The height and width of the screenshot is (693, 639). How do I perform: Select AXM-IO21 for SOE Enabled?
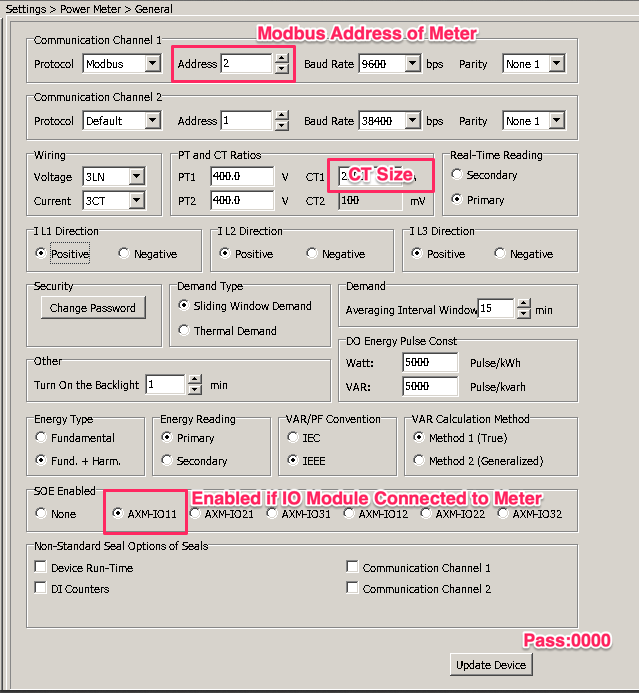coord(222,514)
